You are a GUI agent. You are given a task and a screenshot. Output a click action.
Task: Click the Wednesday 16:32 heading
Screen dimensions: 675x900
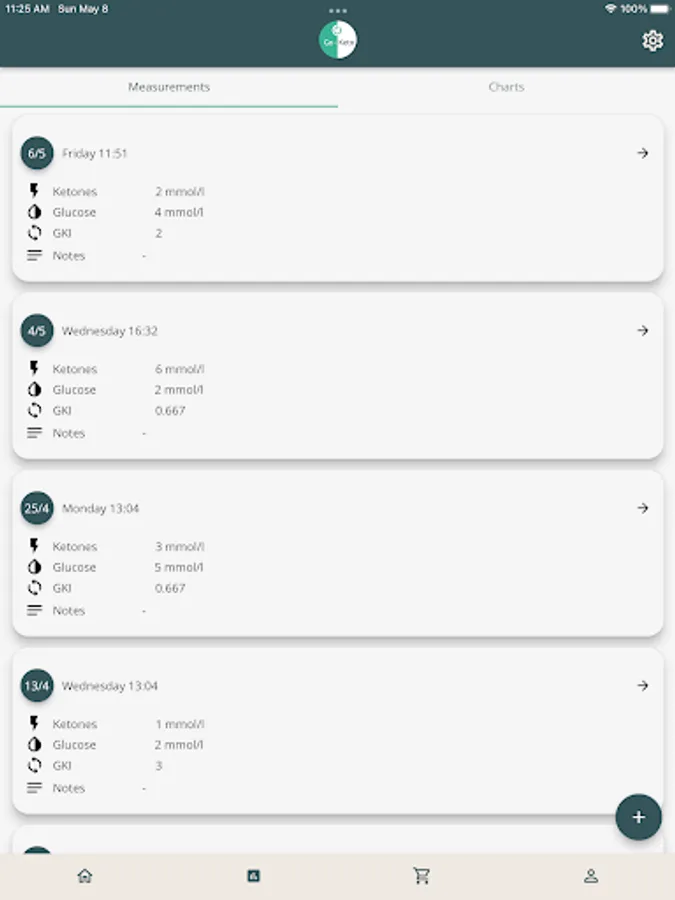pos(110,331)
